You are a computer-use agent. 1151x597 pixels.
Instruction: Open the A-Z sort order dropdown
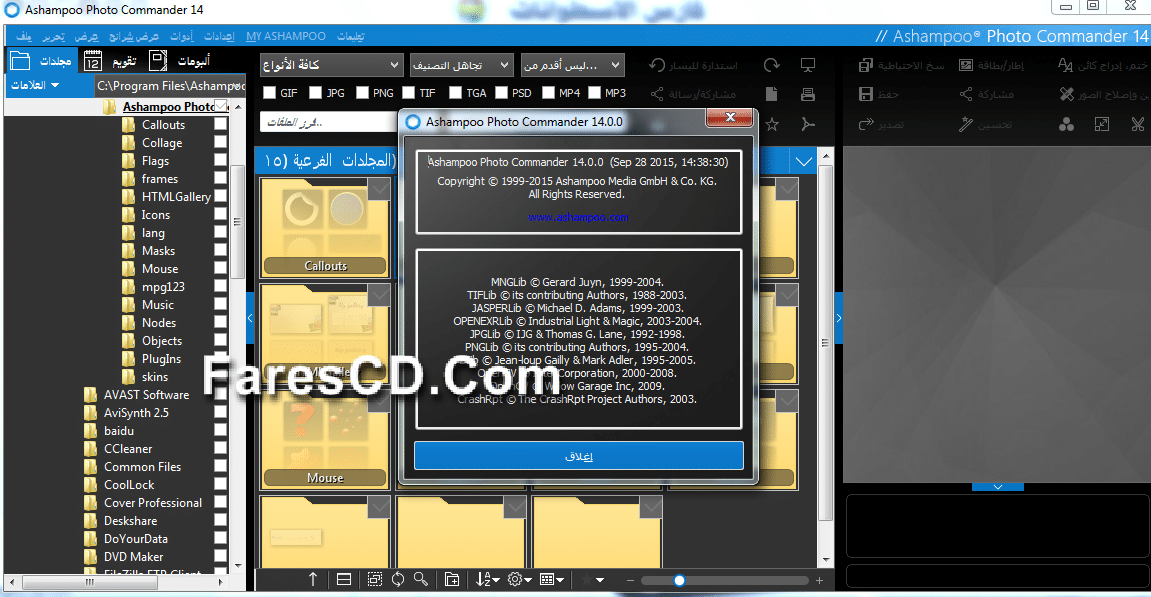coord(487,579)
